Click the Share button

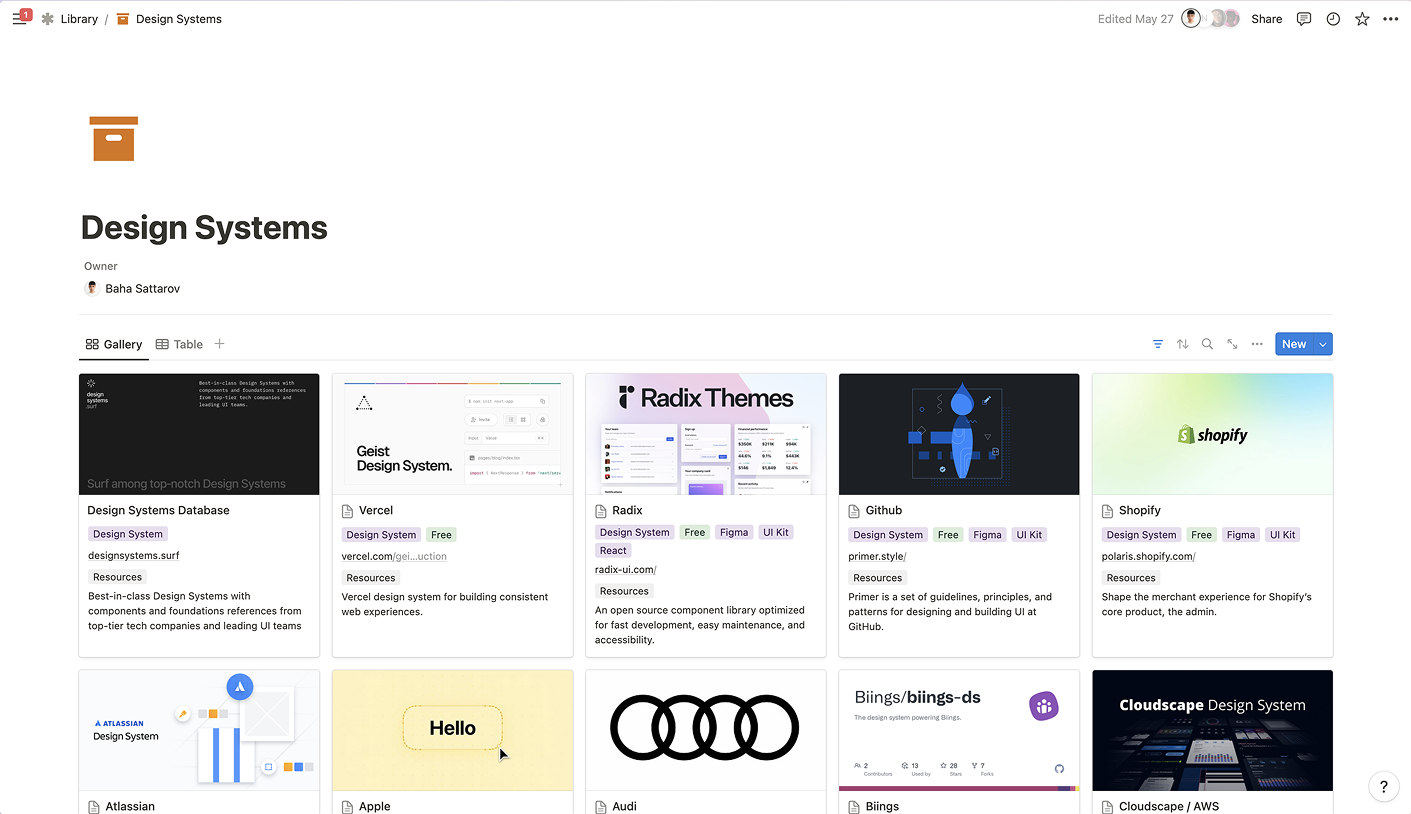coord(1266,19)
